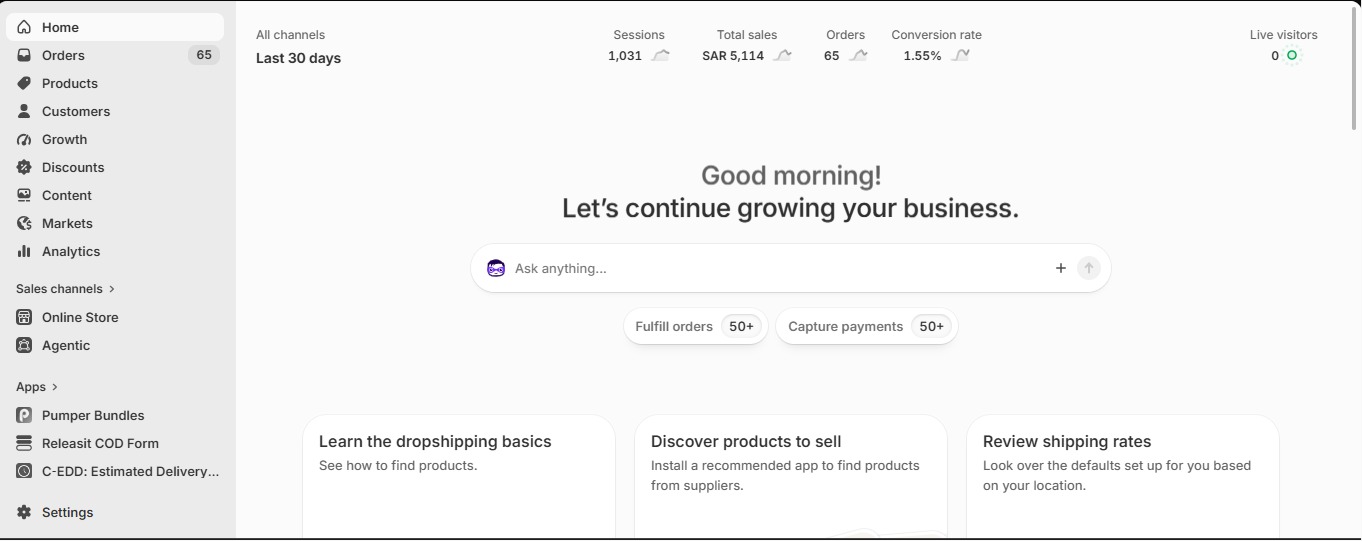Click the Conversion rate 1.55% value

pos(922,56)
